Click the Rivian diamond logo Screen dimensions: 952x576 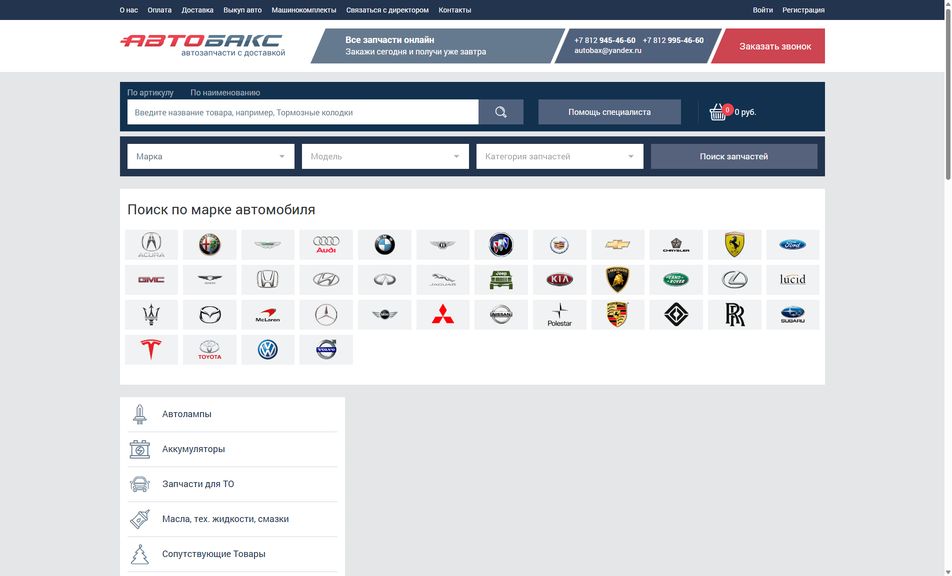676,315
